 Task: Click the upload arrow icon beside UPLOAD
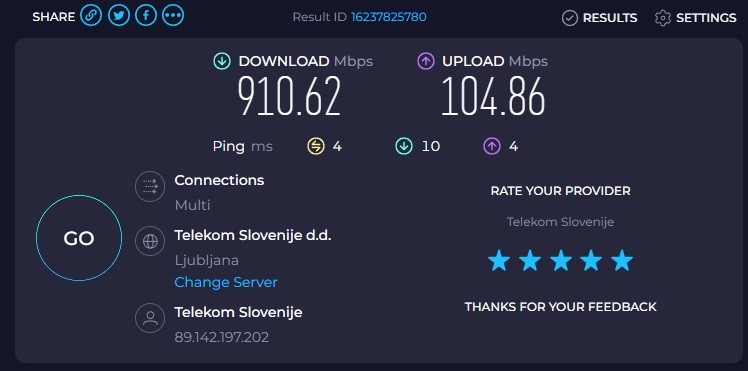point(426,61)
